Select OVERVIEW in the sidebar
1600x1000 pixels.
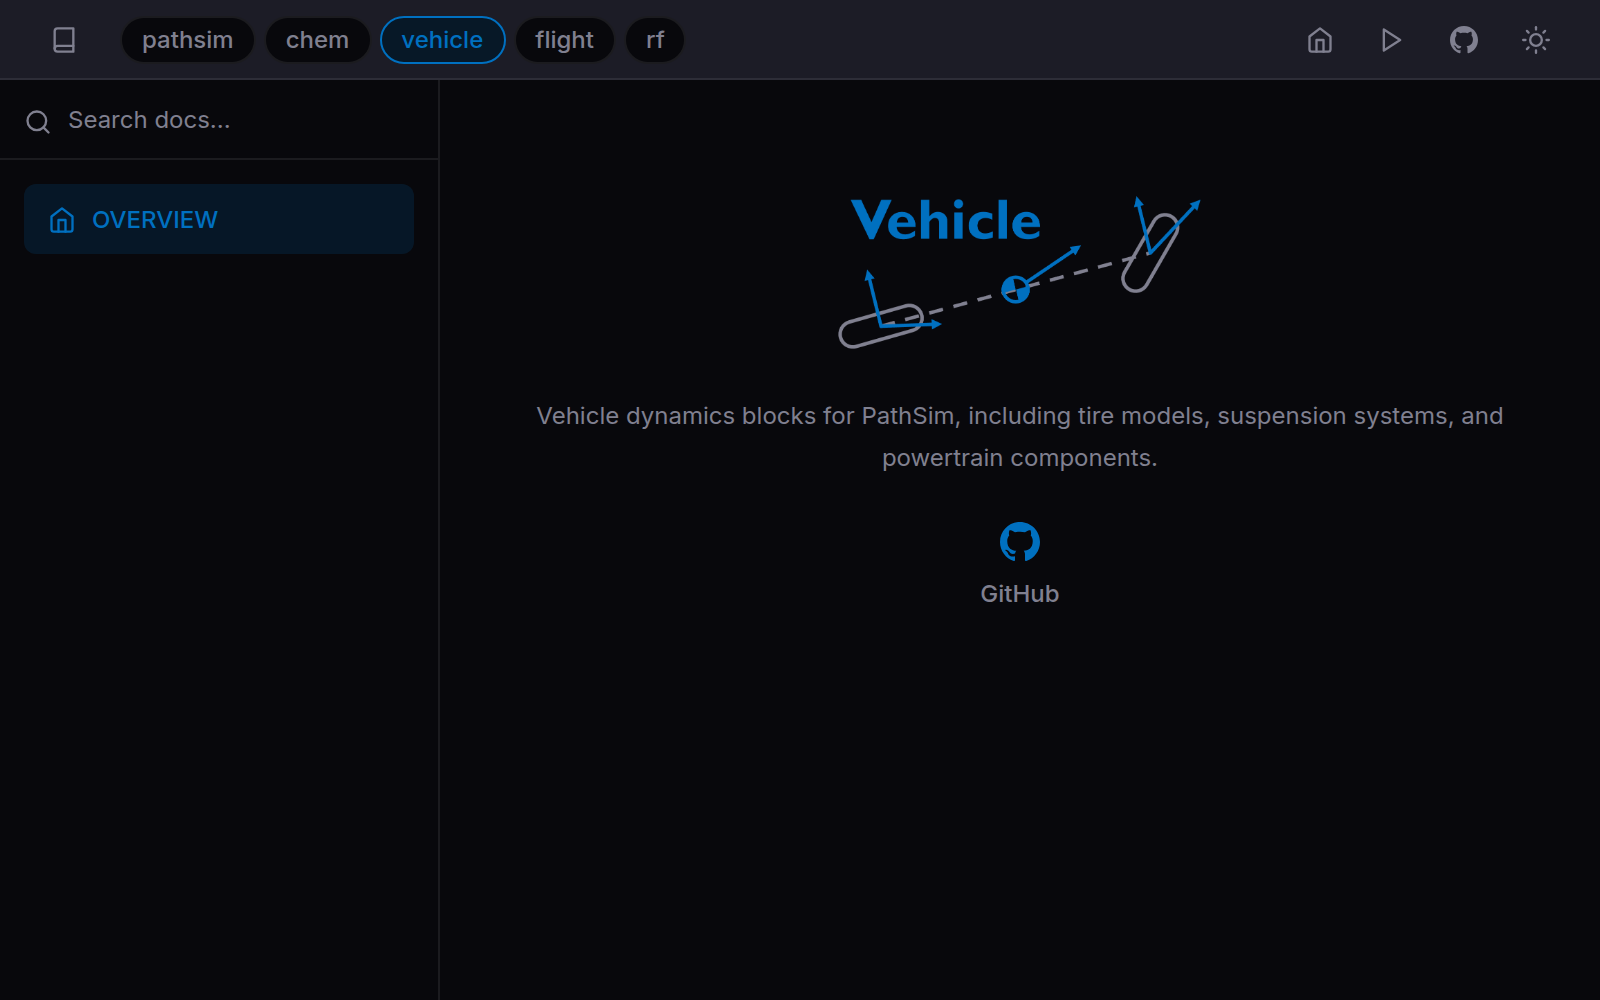[155, 219]
